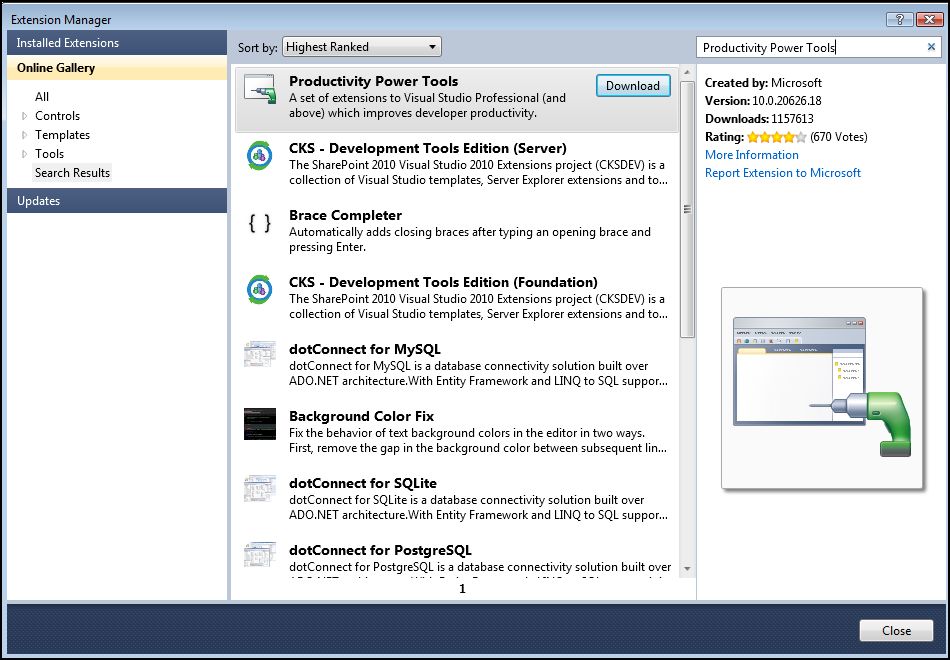This screenshot has height=660, width=950.
Task: Close the Extension Manager with Close button
Action: pyautogui.click(x=896, y=631)
